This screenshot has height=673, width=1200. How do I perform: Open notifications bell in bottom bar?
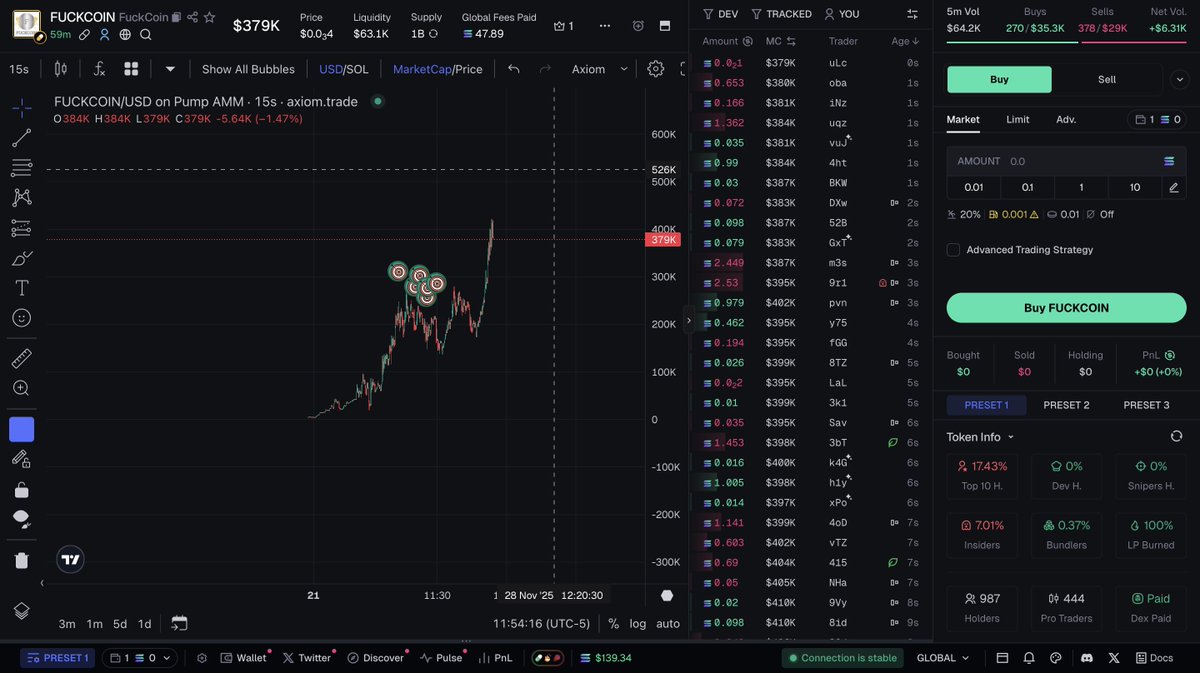(x=1028, y=658)
